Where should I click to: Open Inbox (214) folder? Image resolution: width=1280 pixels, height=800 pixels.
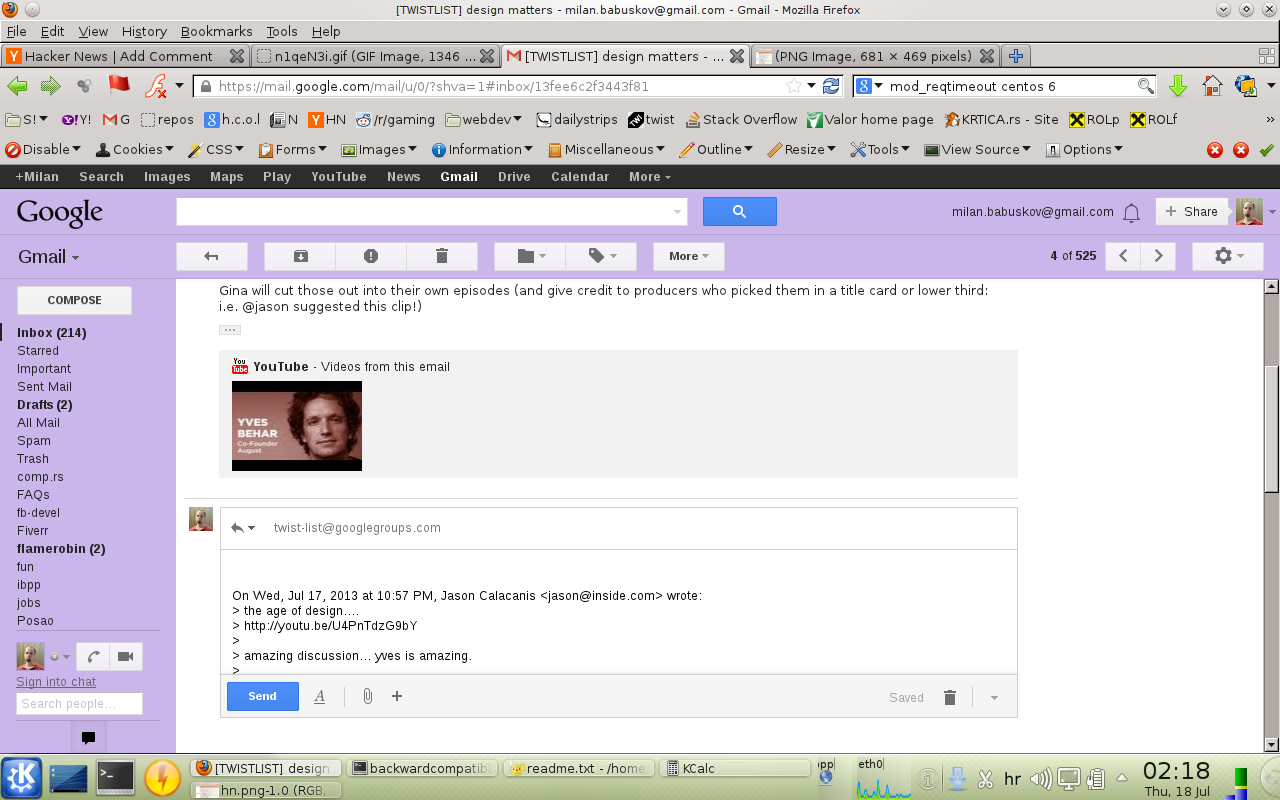(52, 332)
